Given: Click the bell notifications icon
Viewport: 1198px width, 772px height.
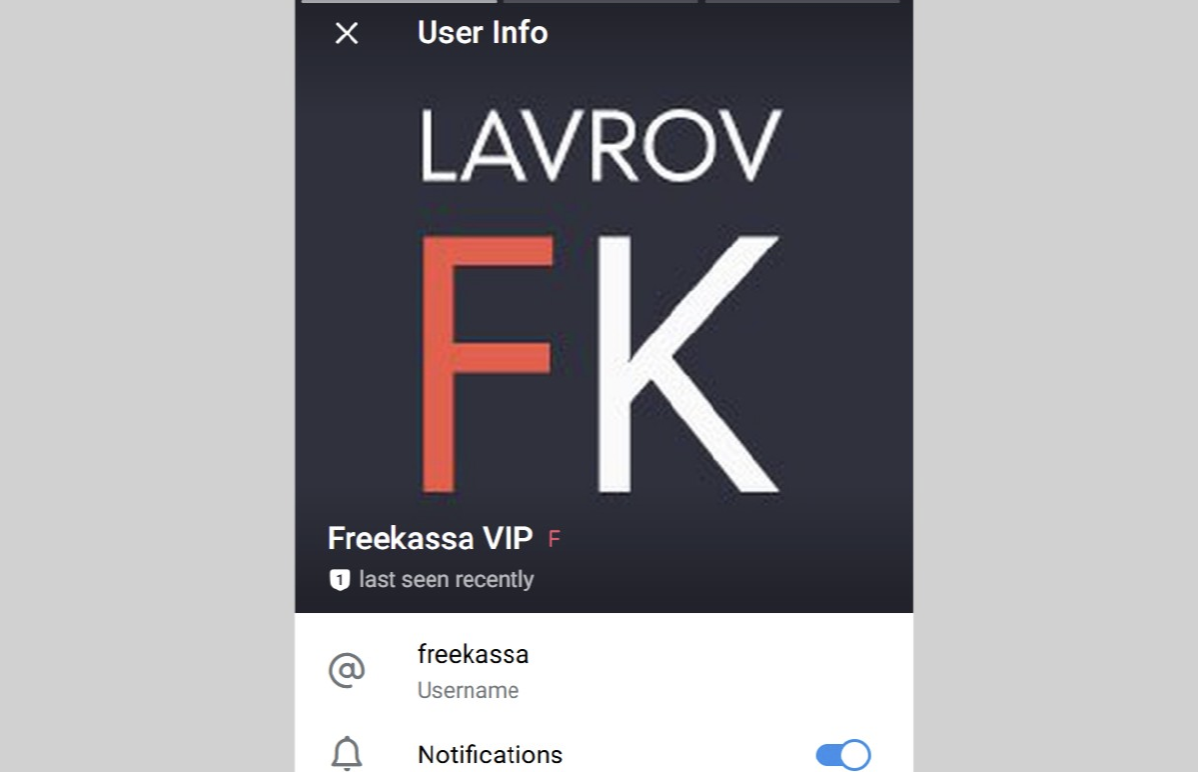Looking at the screenshot, I should 347,754.
